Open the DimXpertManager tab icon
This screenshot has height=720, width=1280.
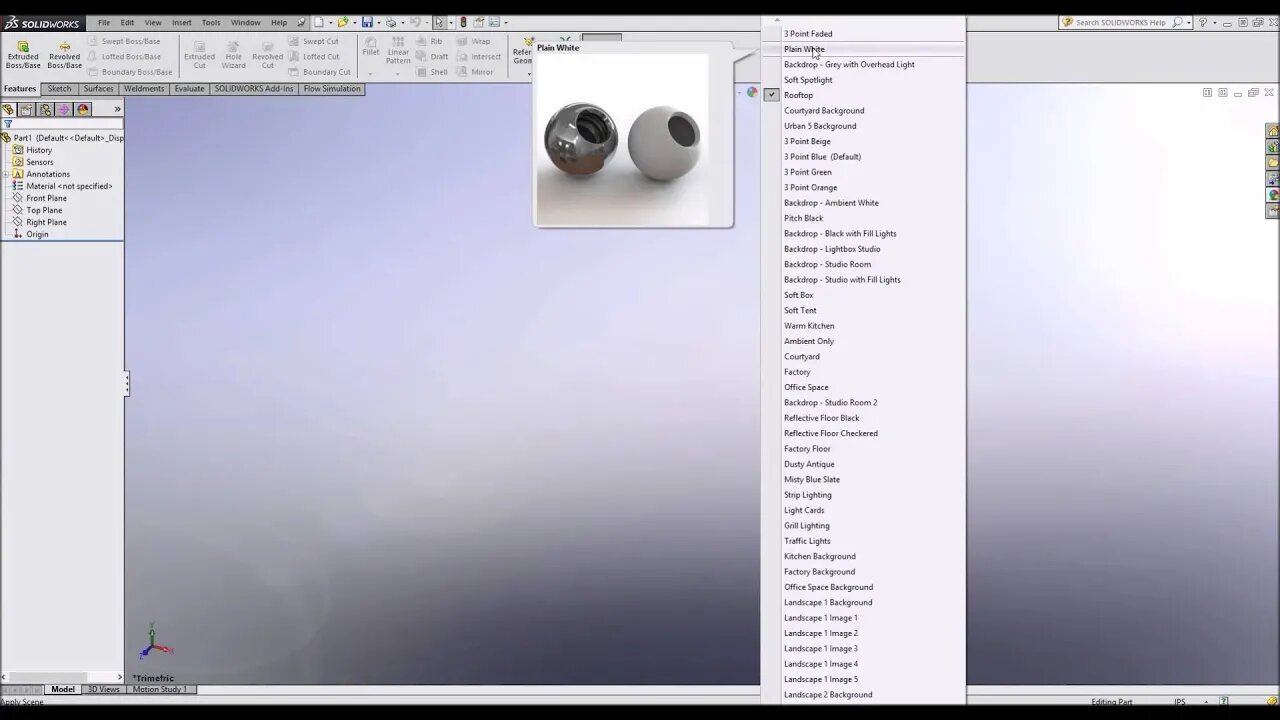coord(64,109)
